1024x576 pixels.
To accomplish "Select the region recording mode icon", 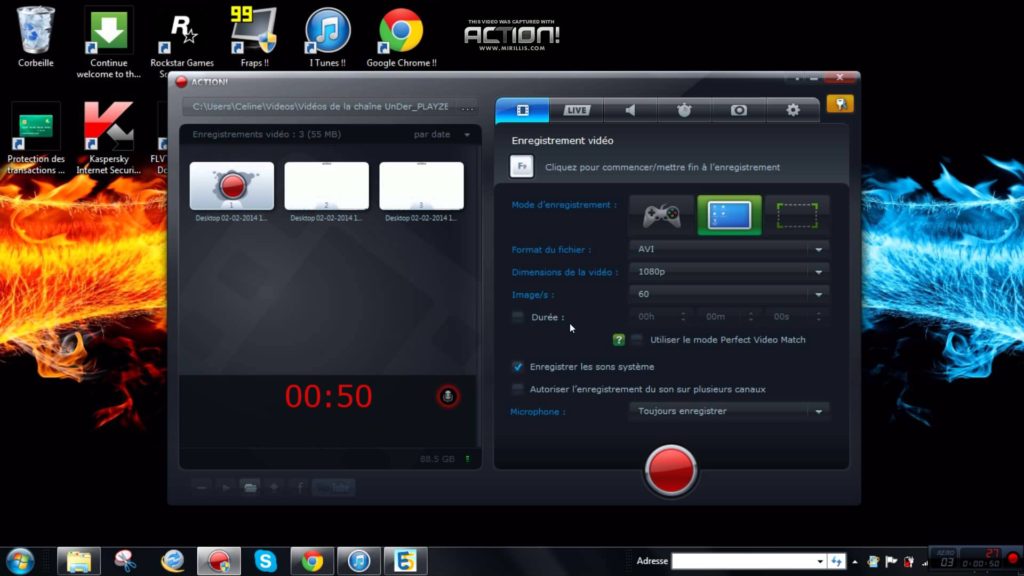I will point(797,213).
